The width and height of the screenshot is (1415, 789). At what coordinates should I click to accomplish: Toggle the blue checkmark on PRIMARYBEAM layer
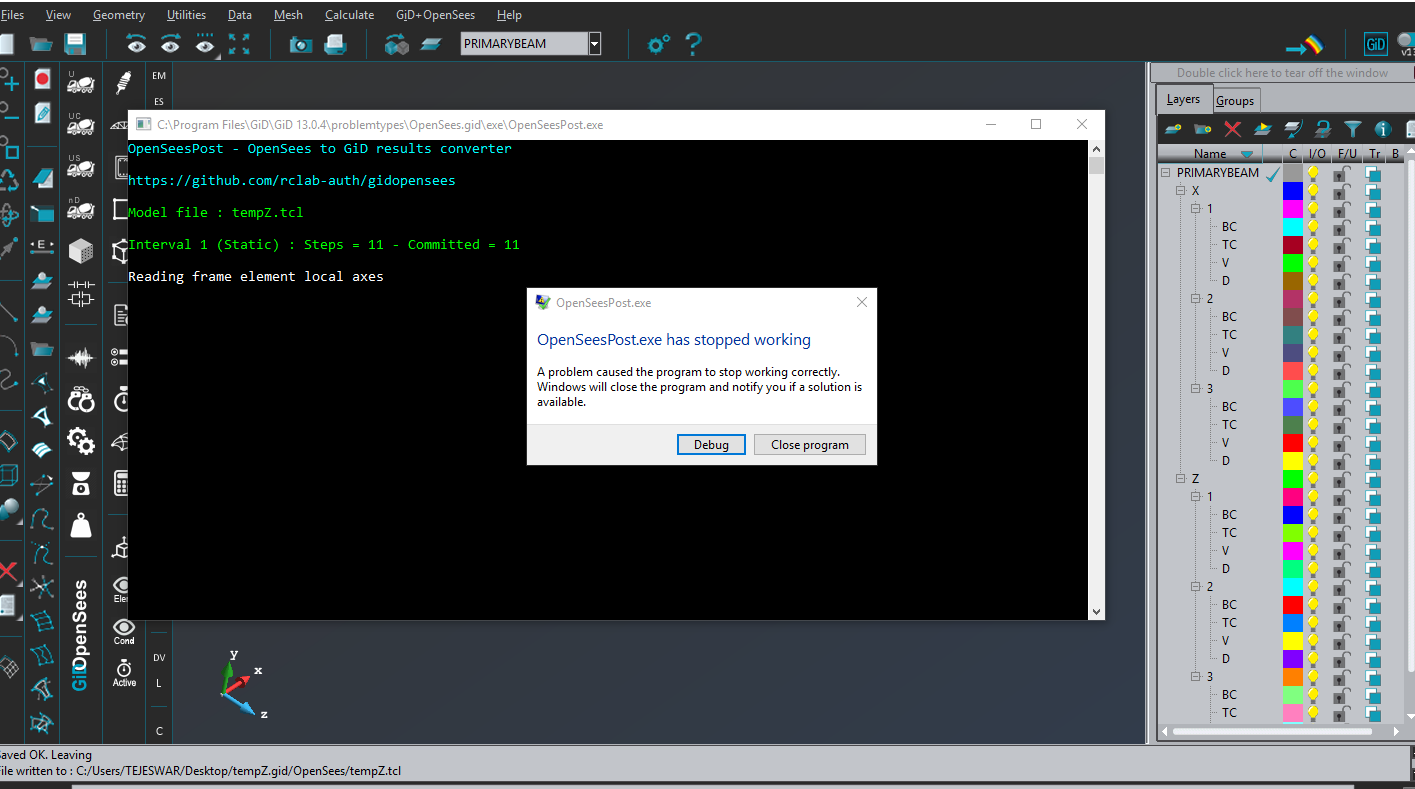tap(1271, 172)
